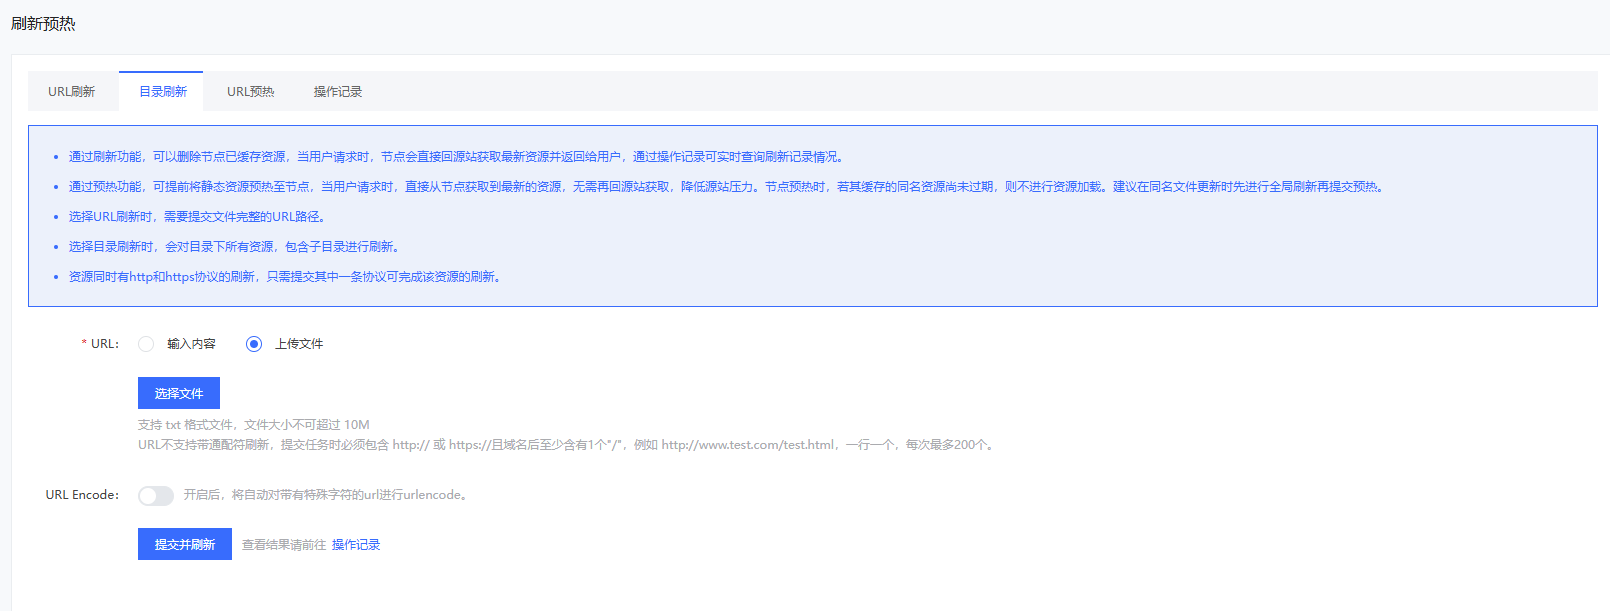The height and width of the screenshot is (611, 1610).
Task: Toggle the URL Encode switch
Action: click(156, 496)
